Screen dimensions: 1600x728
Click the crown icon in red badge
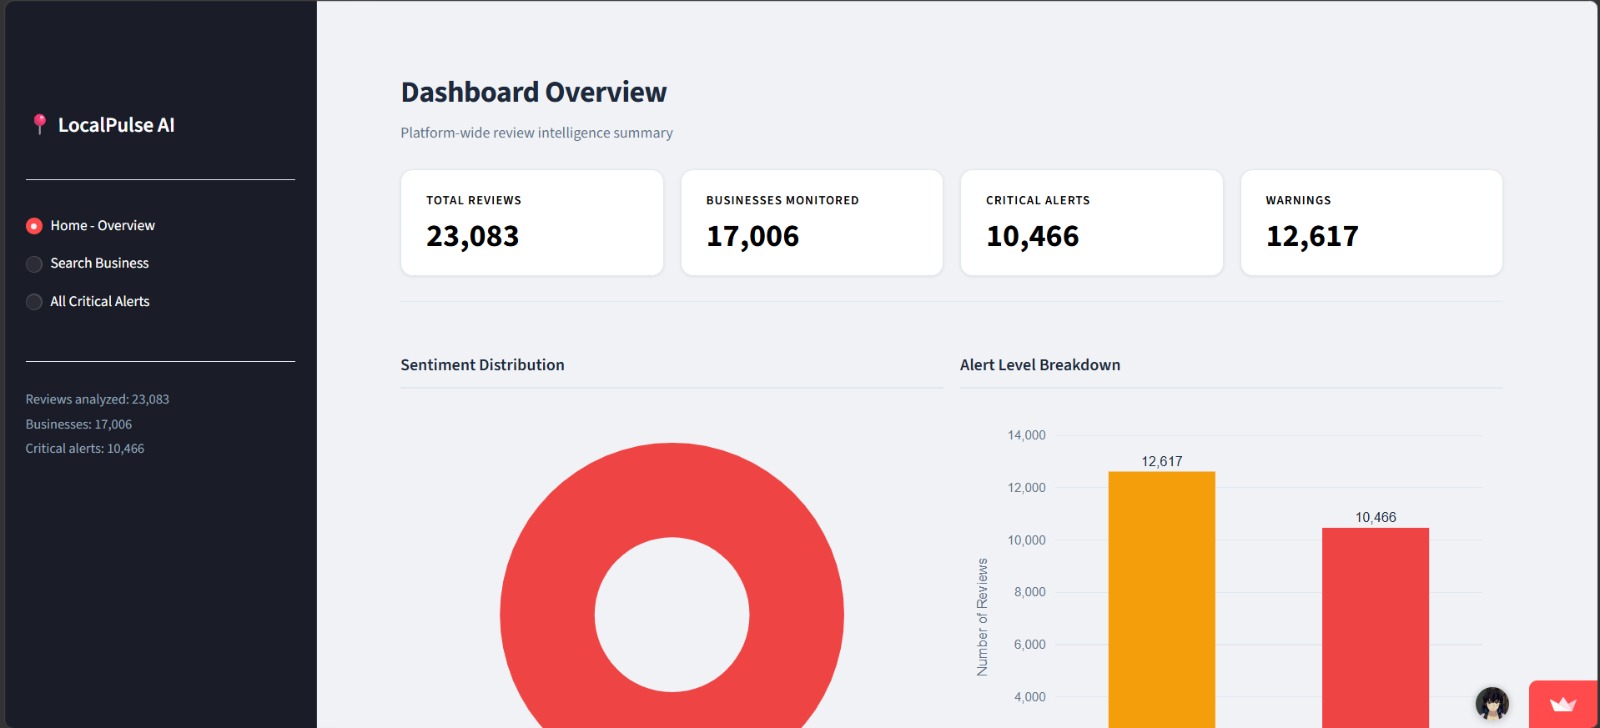[x=1563, y=704]
